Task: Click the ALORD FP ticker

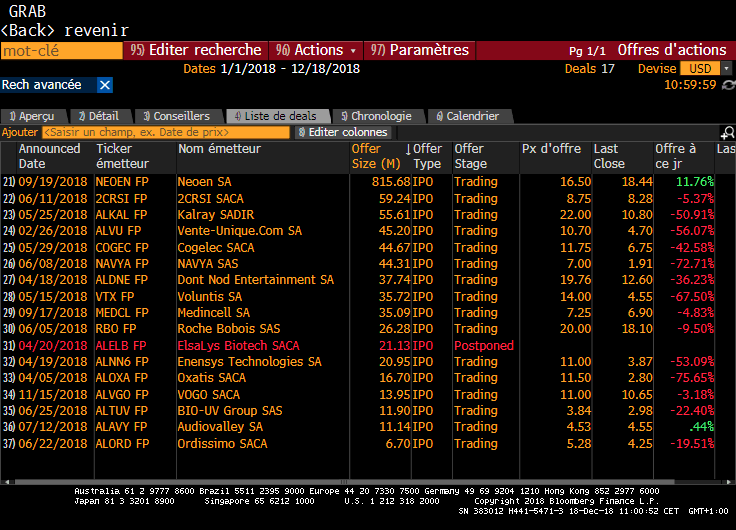Action: 122,444
